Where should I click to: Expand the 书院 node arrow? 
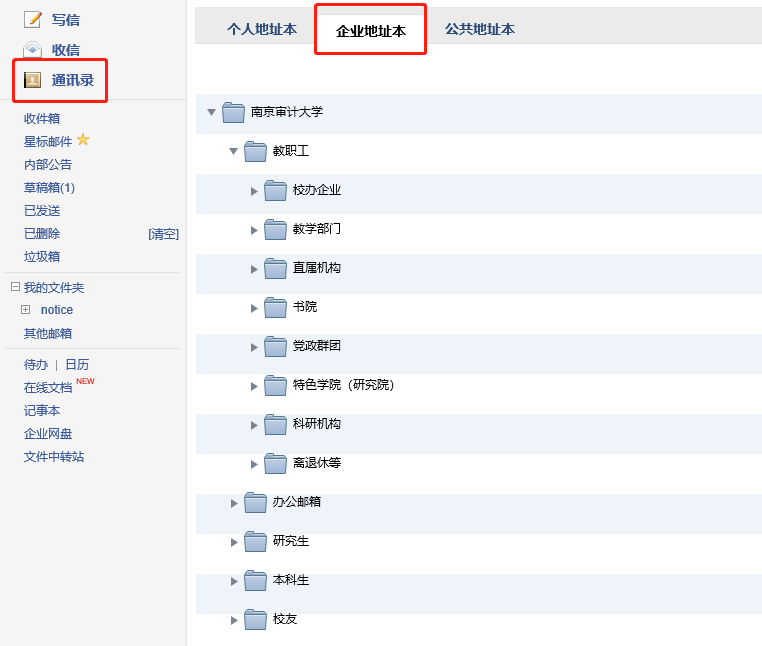[x=254, y=308]
